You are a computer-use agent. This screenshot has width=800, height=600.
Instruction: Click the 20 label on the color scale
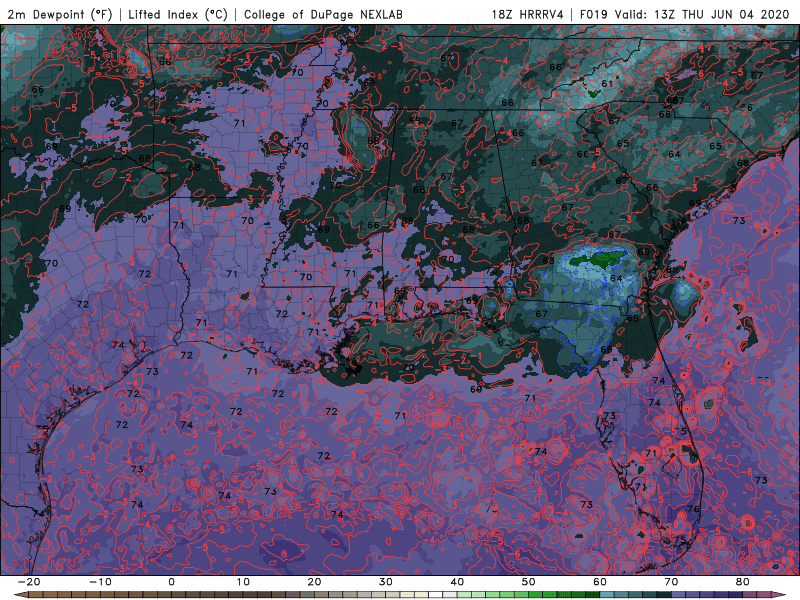tap(314, 582)
